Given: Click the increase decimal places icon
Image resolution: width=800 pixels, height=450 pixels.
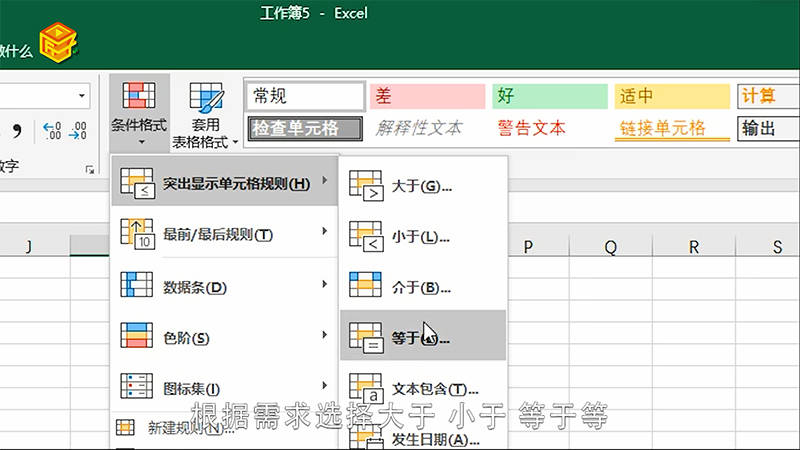Looking at the screenshot, I should click(x=52, y=132).
